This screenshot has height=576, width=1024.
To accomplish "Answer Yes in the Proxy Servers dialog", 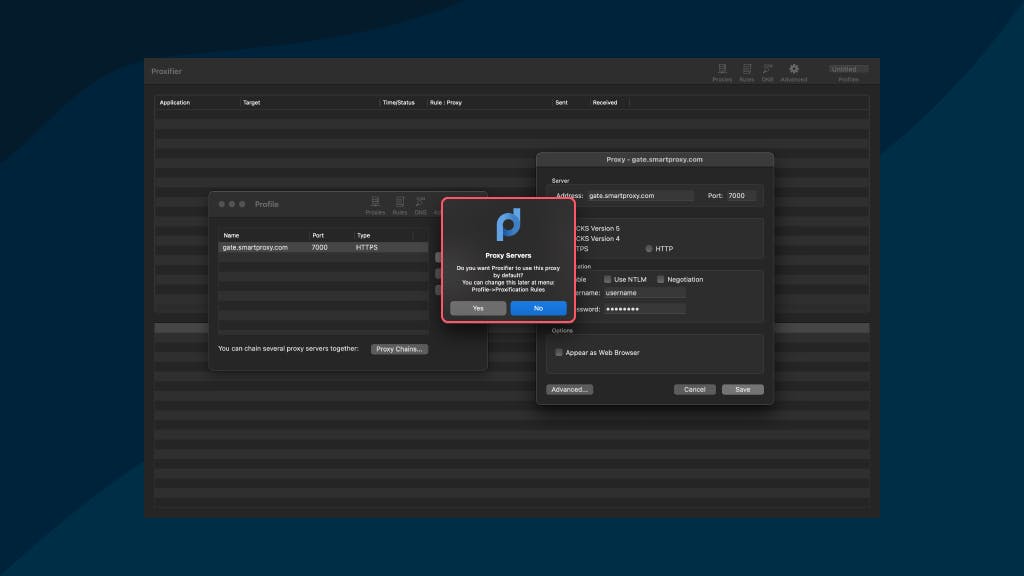I will coord(478,308).
